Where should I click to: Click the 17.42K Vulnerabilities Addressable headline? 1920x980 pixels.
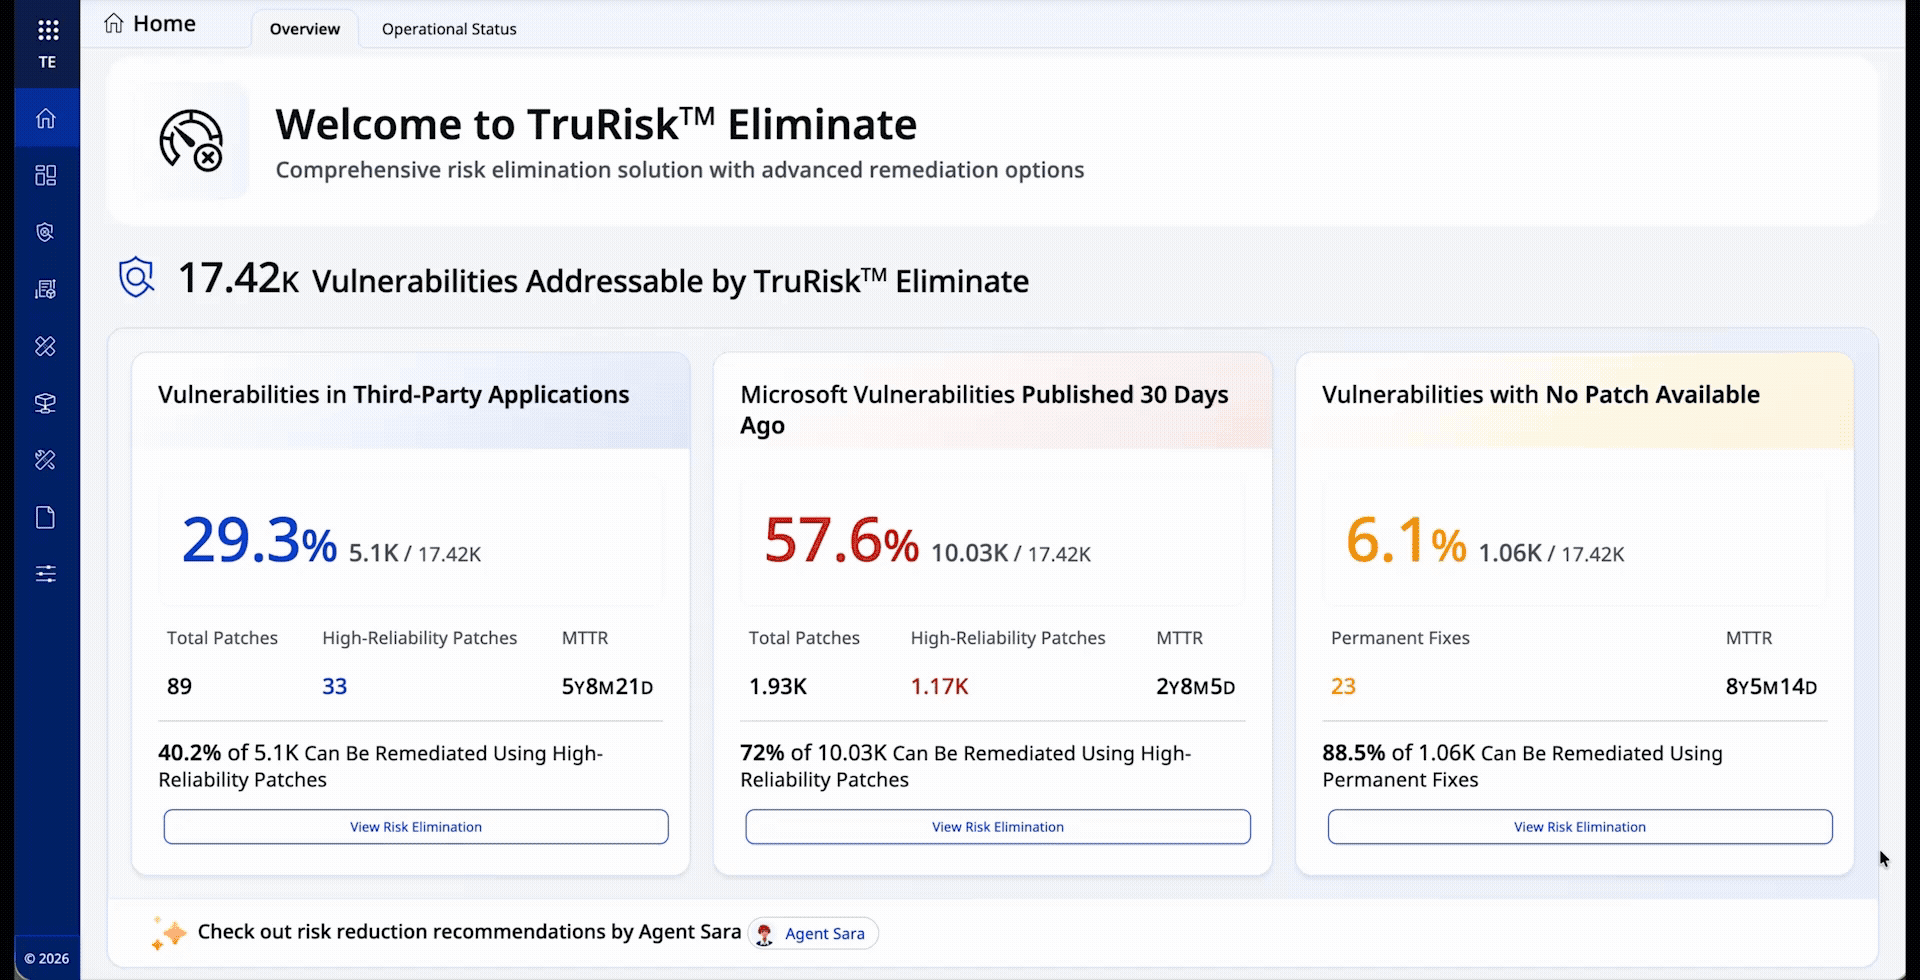click(603, 279)
